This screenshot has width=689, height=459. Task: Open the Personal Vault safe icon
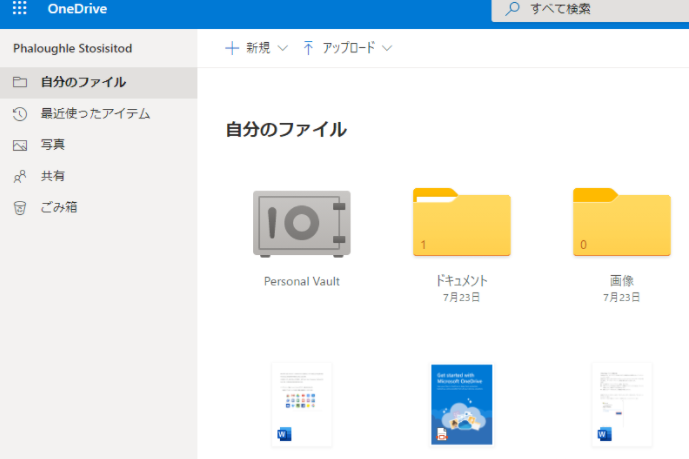pyautogui.click(x=302, y=224)
